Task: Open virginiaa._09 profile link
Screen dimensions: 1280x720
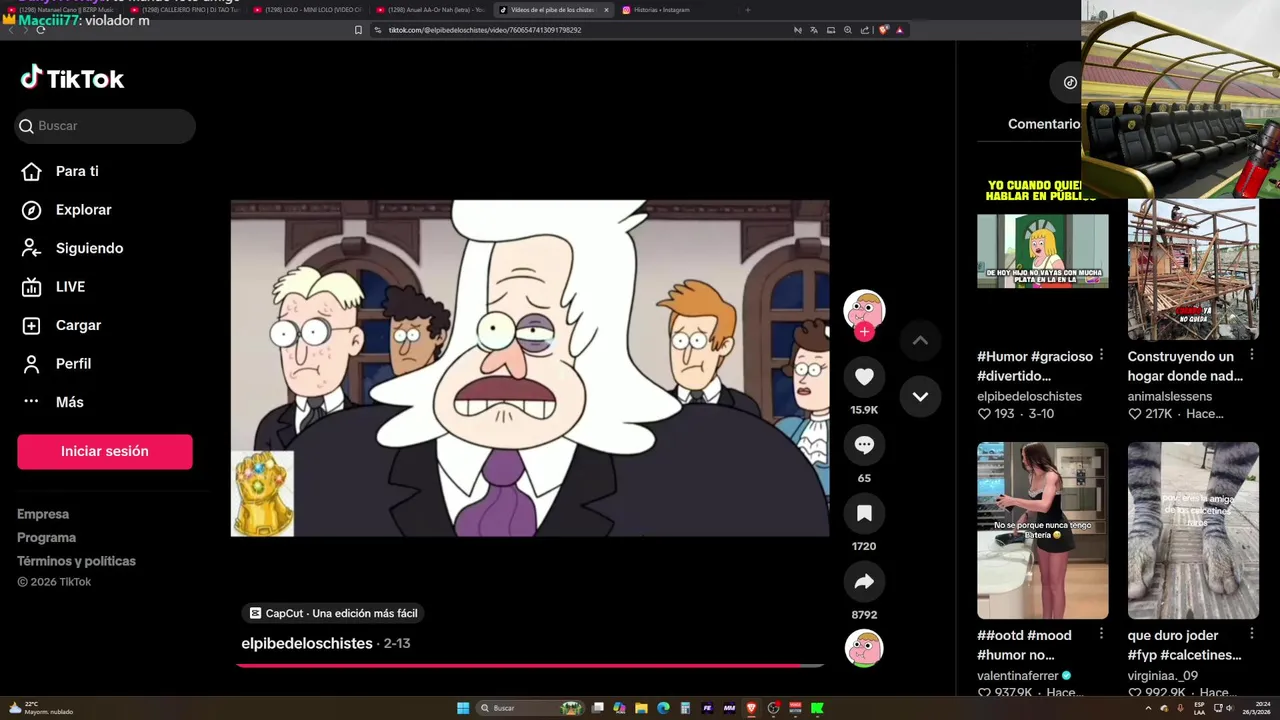Action: point(1162,676)
